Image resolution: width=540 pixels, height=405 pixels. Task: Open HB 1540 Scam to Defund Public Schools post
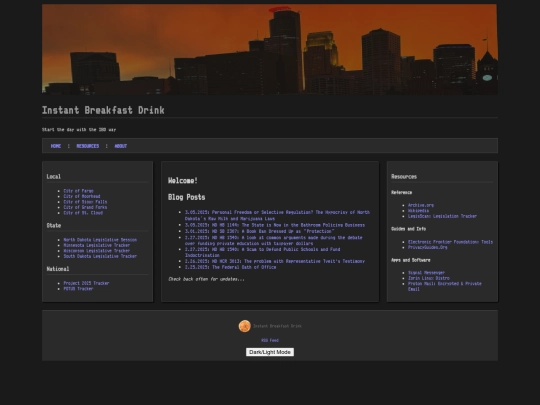(262, 252)
